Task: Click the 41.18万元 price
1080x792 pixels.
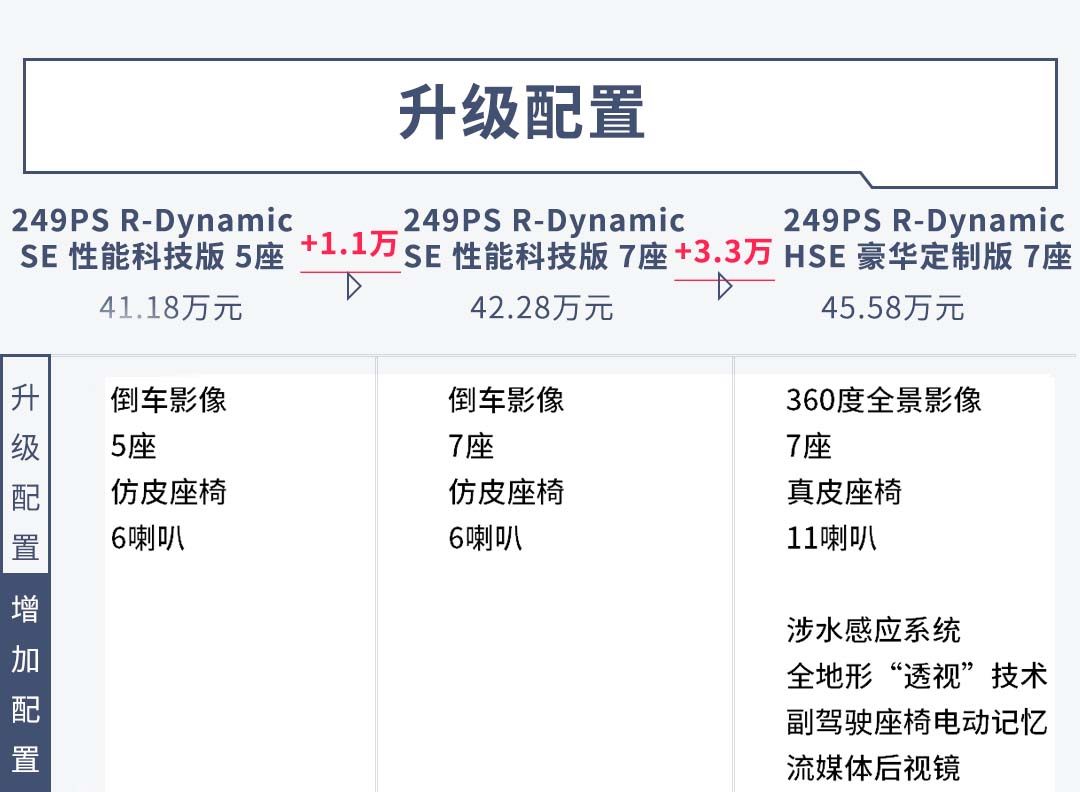Action: coord(171,307)
